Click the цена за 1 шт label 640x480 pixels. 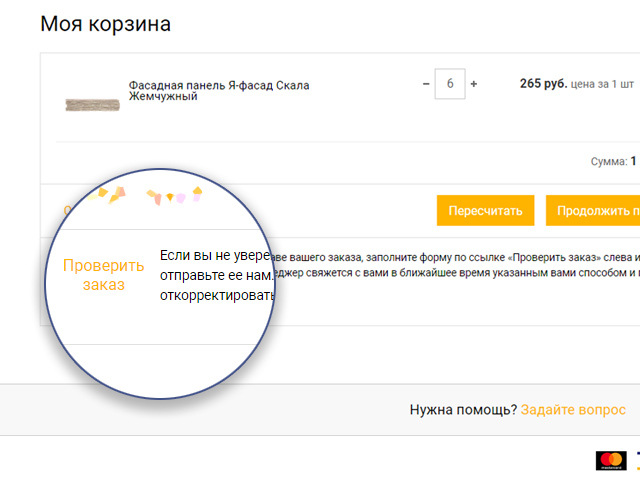[x=603, y=84]
